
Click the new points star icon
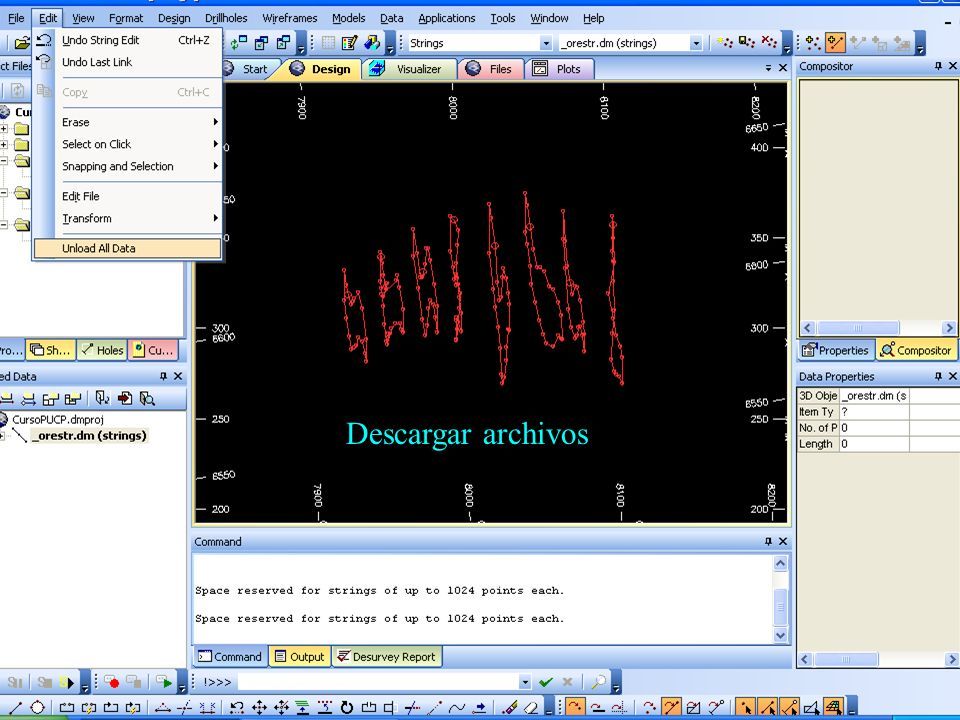coord(725,43)
